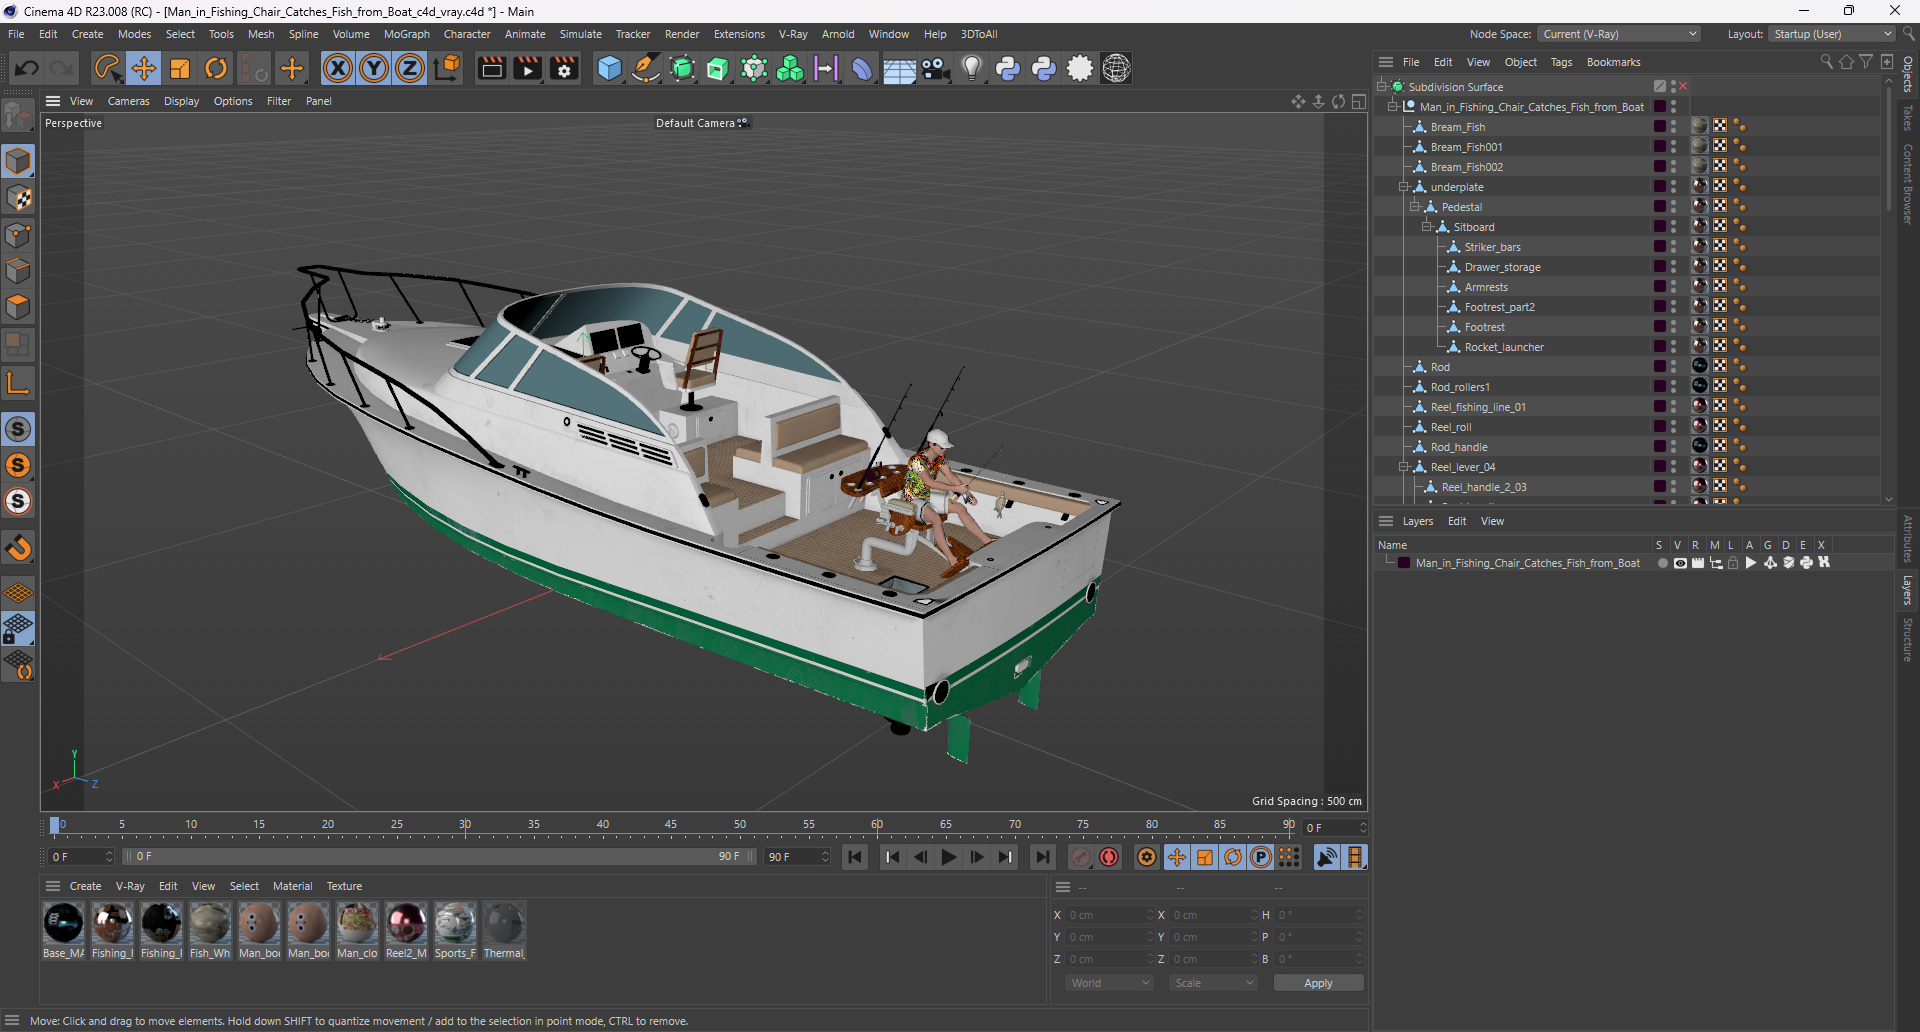Activate the Scale tool in top toolbar
This screenshot has height=1032, width=1920.
pyautogui.click(x=180, y=68)
